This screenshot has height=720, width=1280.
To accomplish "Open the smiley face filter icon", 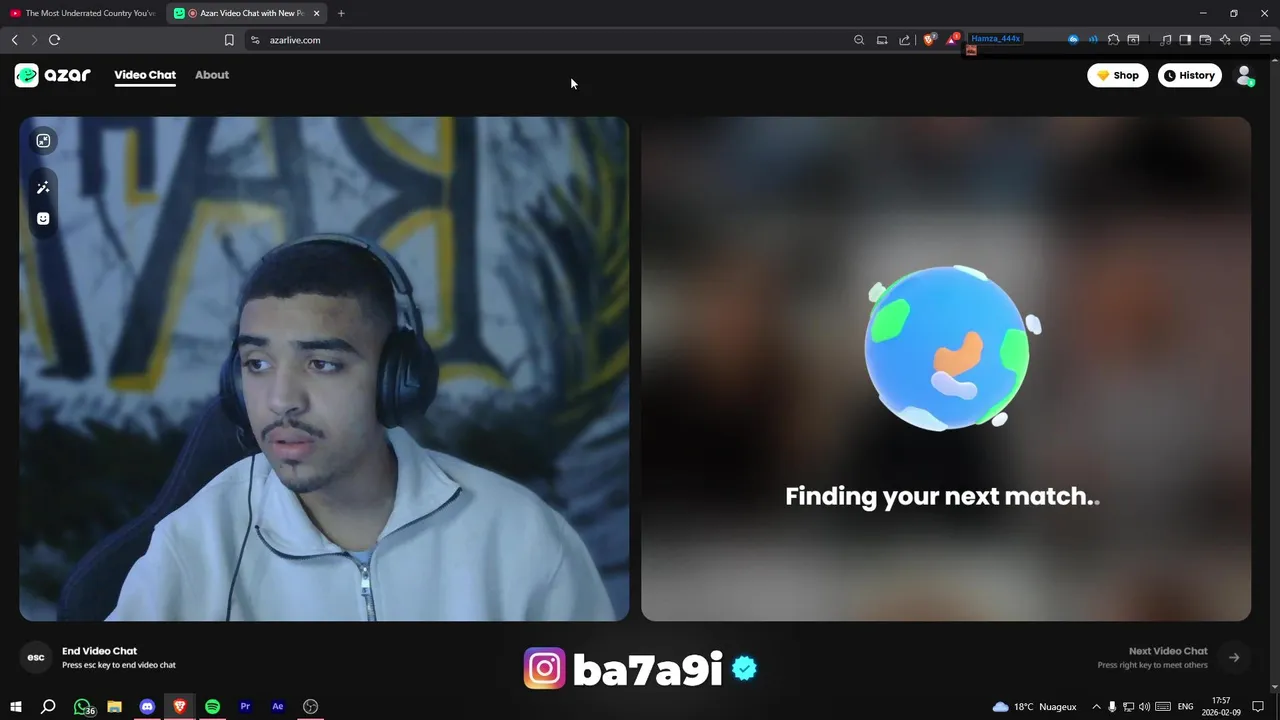I will (x=43, y=218).
